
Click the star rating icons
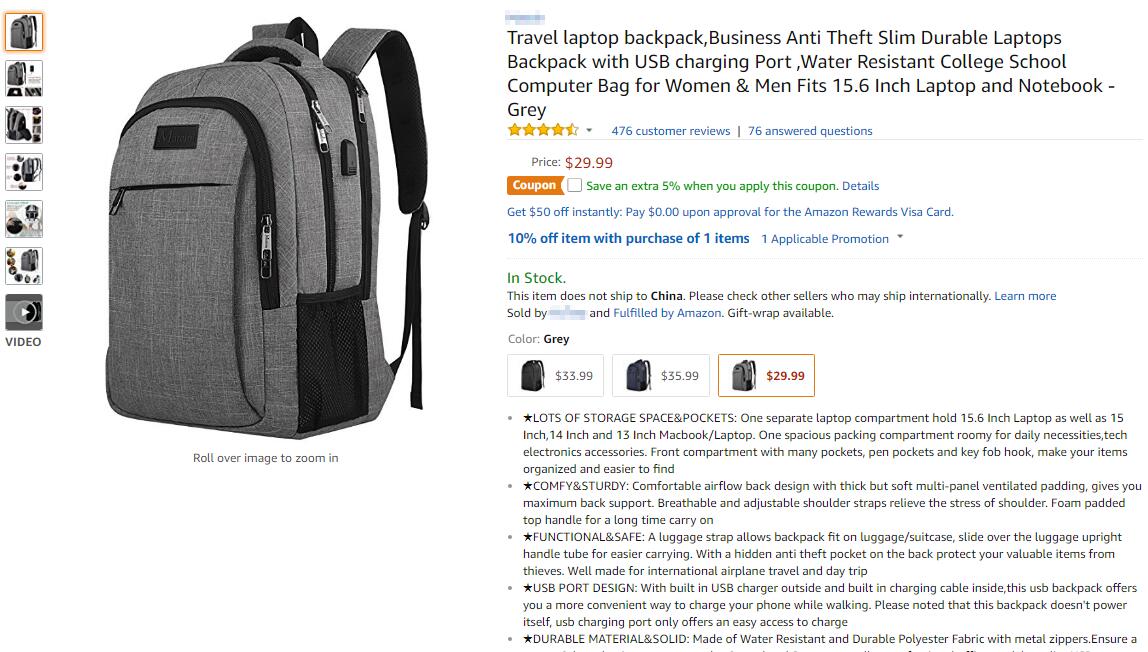pyautogui.click(x=543, y=130)
